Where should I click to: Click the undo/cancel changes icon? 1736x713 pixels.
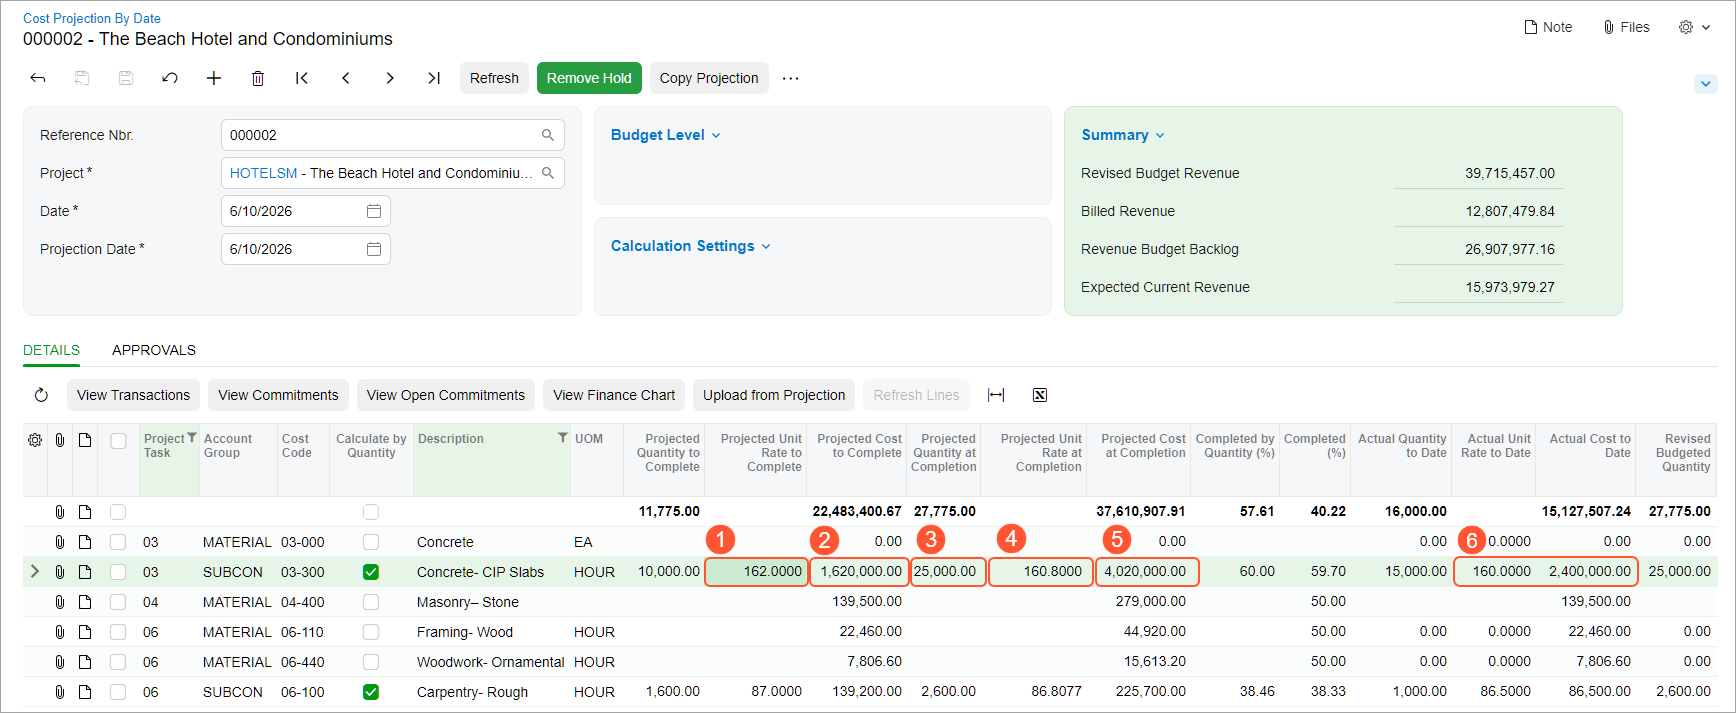coord(170,78)
